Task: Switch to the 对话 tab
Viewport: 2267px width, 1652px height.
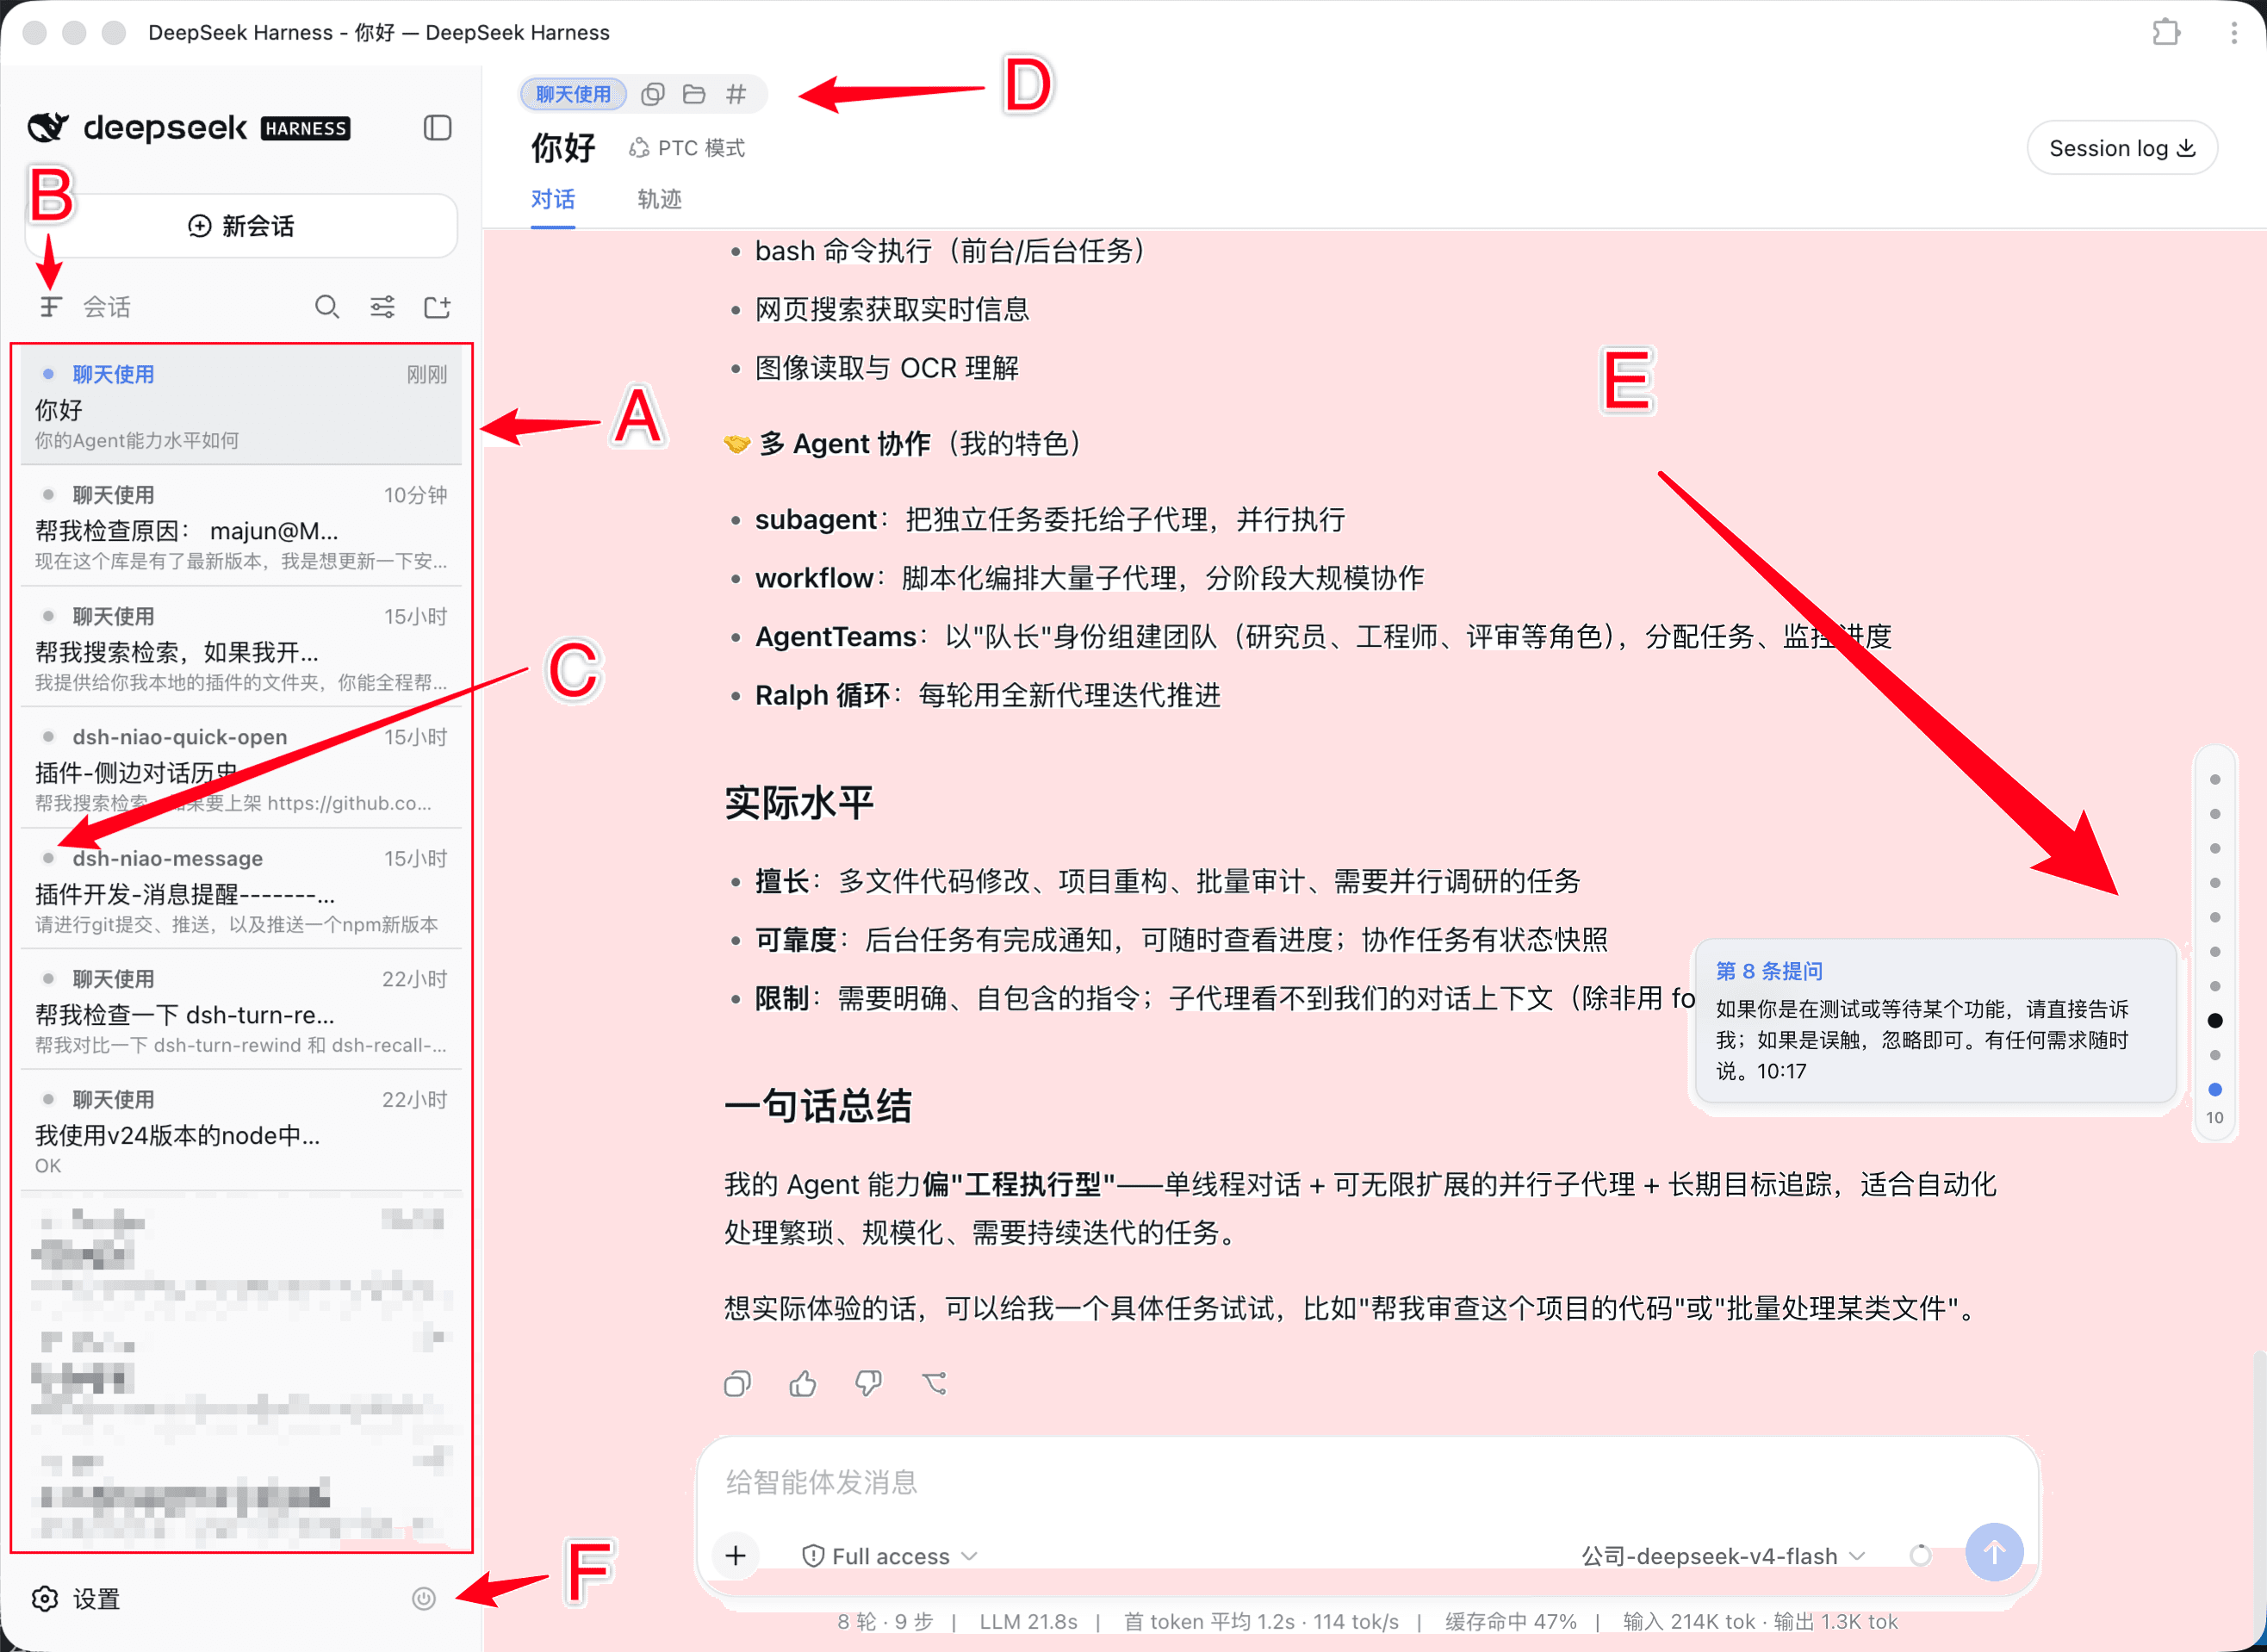Action: tap(553, 199)
